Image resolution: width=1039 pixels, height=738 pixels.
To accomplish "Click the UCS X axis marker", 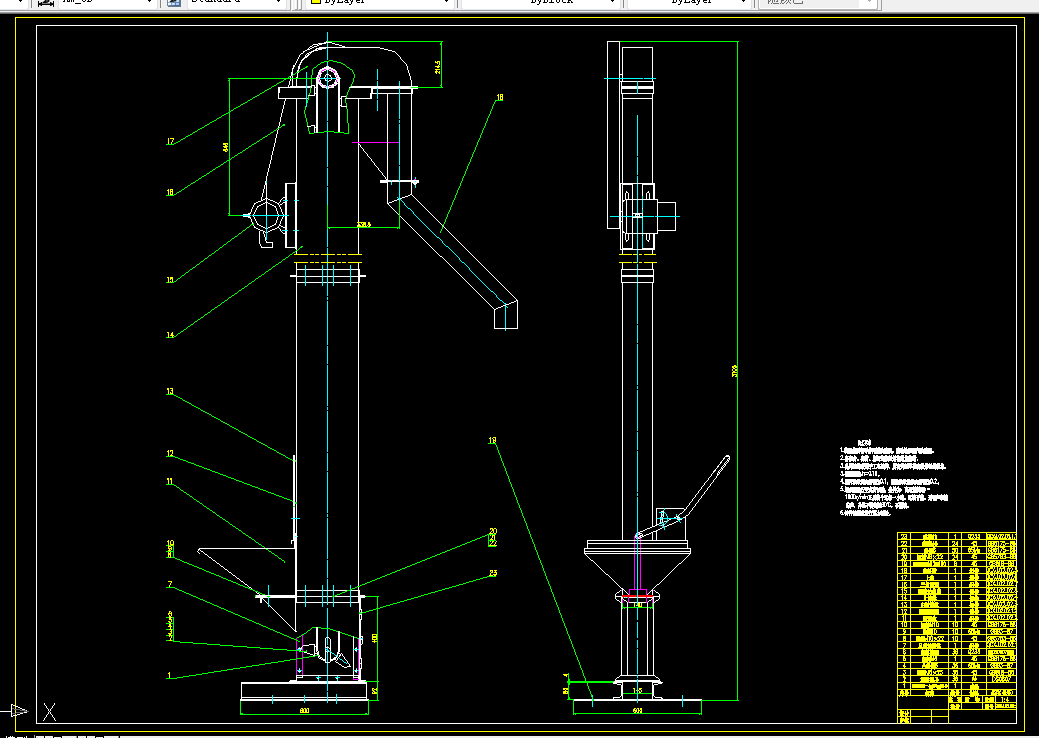I will (x=50, y=712).
